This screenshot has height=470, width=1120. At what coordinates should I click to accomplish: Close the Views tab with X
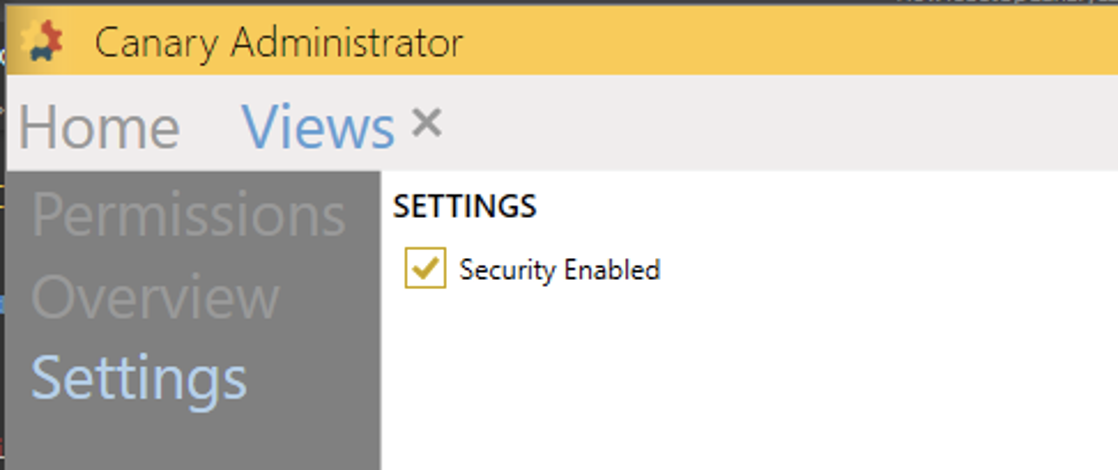click(x=427, y=124)
